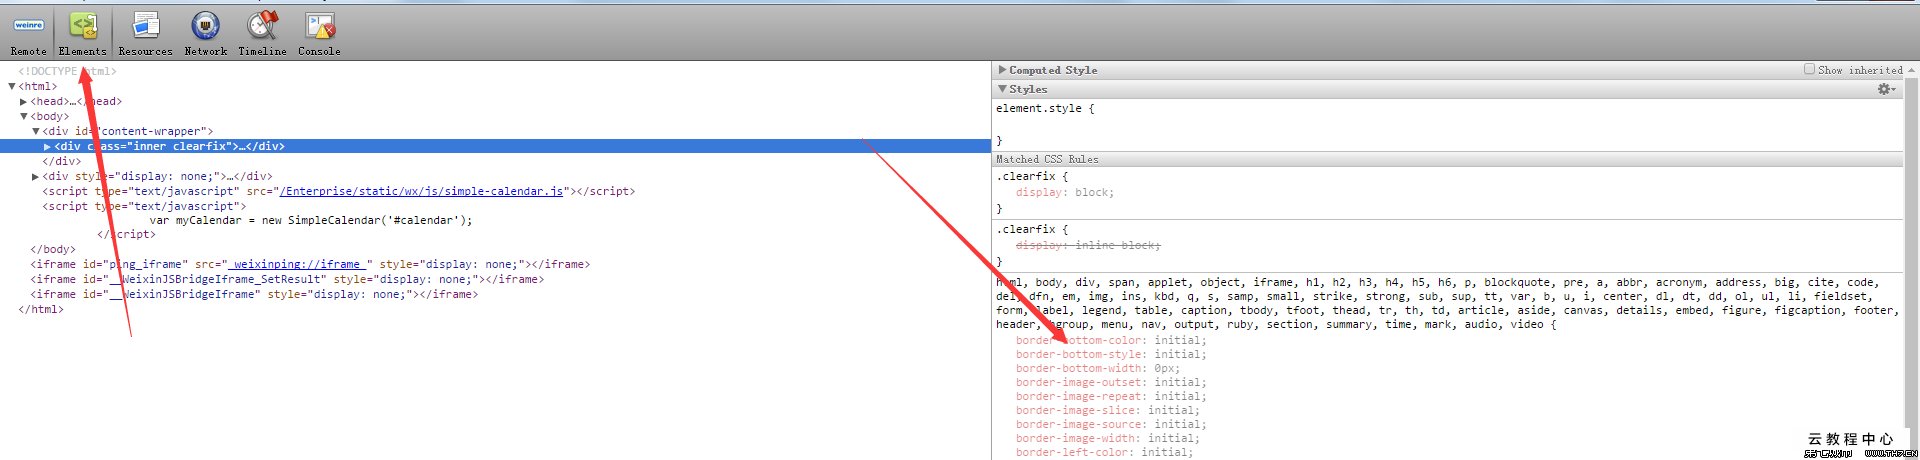This screenshot has width=1920, height=460.
Task: Click the styles sidebar vertical scrollbar
Action: (x=1911, y=260)
